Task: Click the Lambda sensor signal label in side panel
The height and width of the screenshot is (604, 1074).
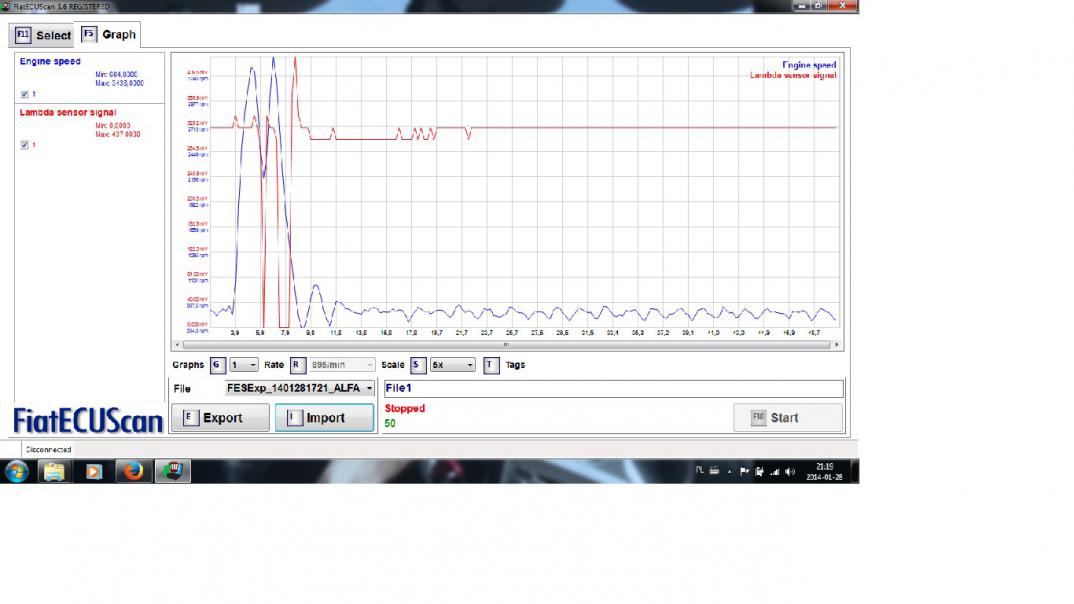Action: coord(68,112)
